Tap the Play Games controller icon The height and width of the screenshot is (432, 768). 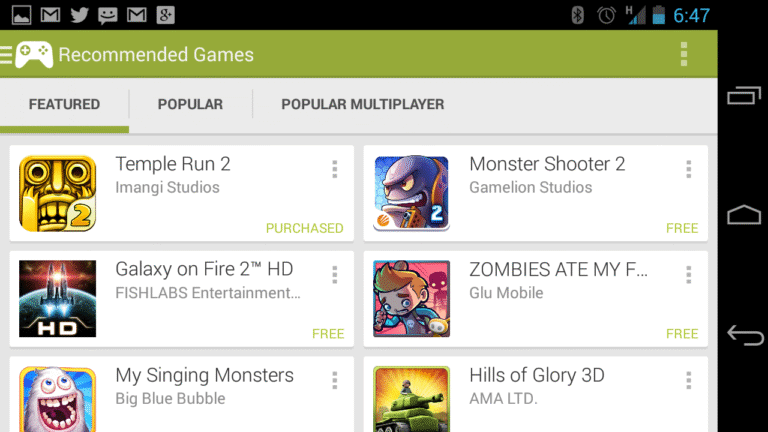(34, 55)
